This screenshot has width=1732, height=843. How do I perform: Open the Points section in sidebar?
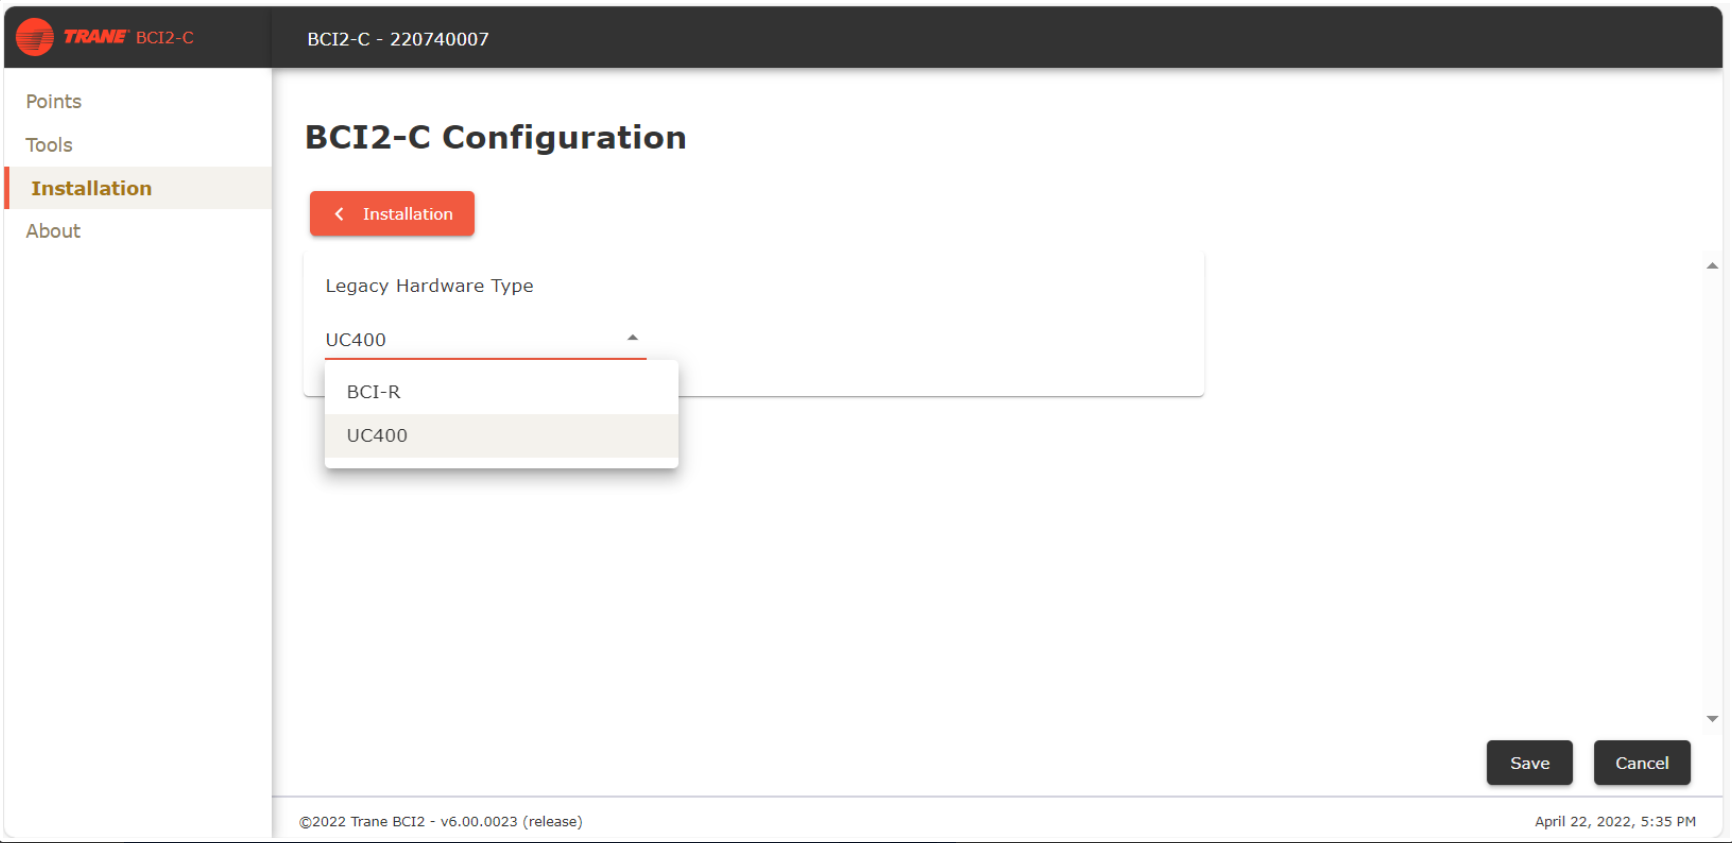pyautogui.click(x=54, y=101)
